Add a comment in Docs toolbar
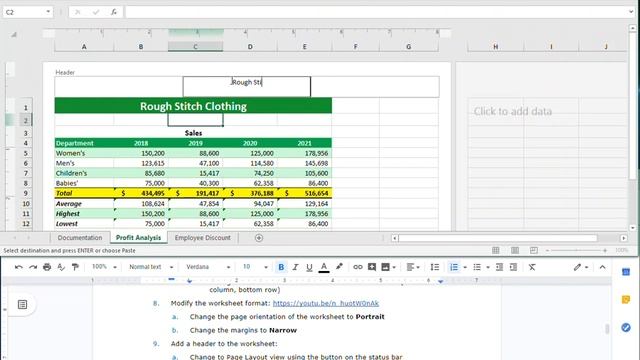This screenshot has height=360, width=640. [x=372, y=267]
